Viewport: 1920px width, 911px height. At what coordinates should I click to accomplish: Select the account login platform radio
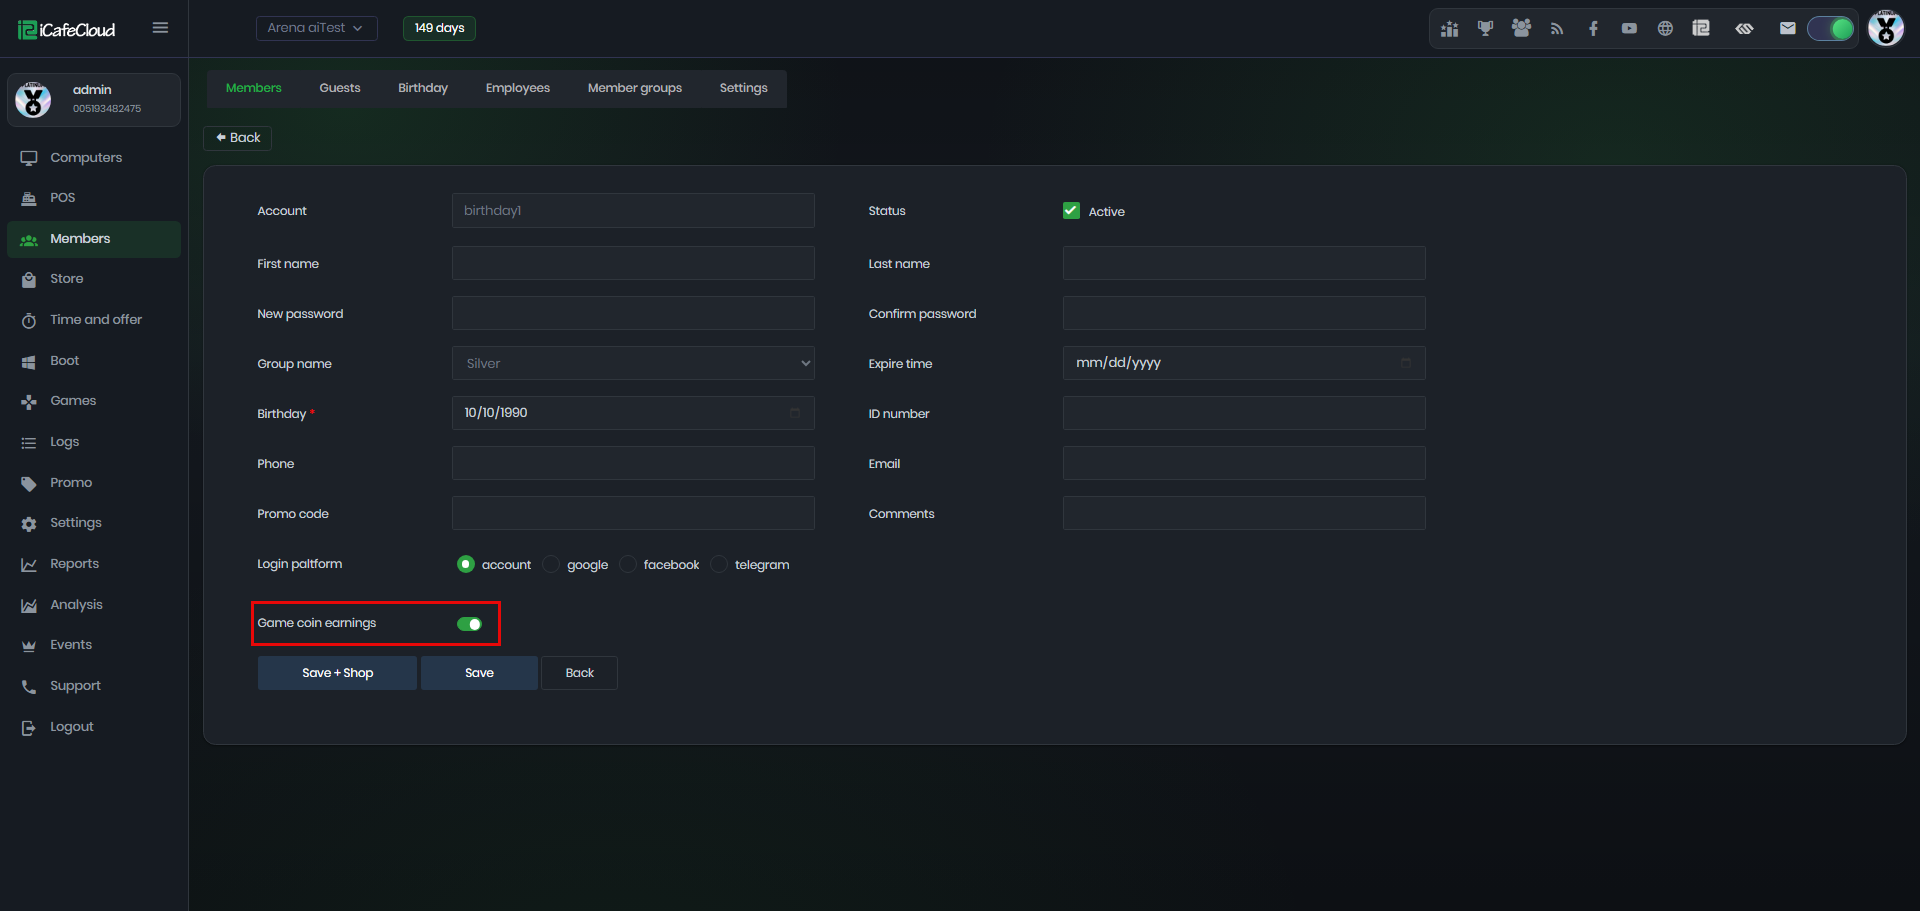(466, 564)
